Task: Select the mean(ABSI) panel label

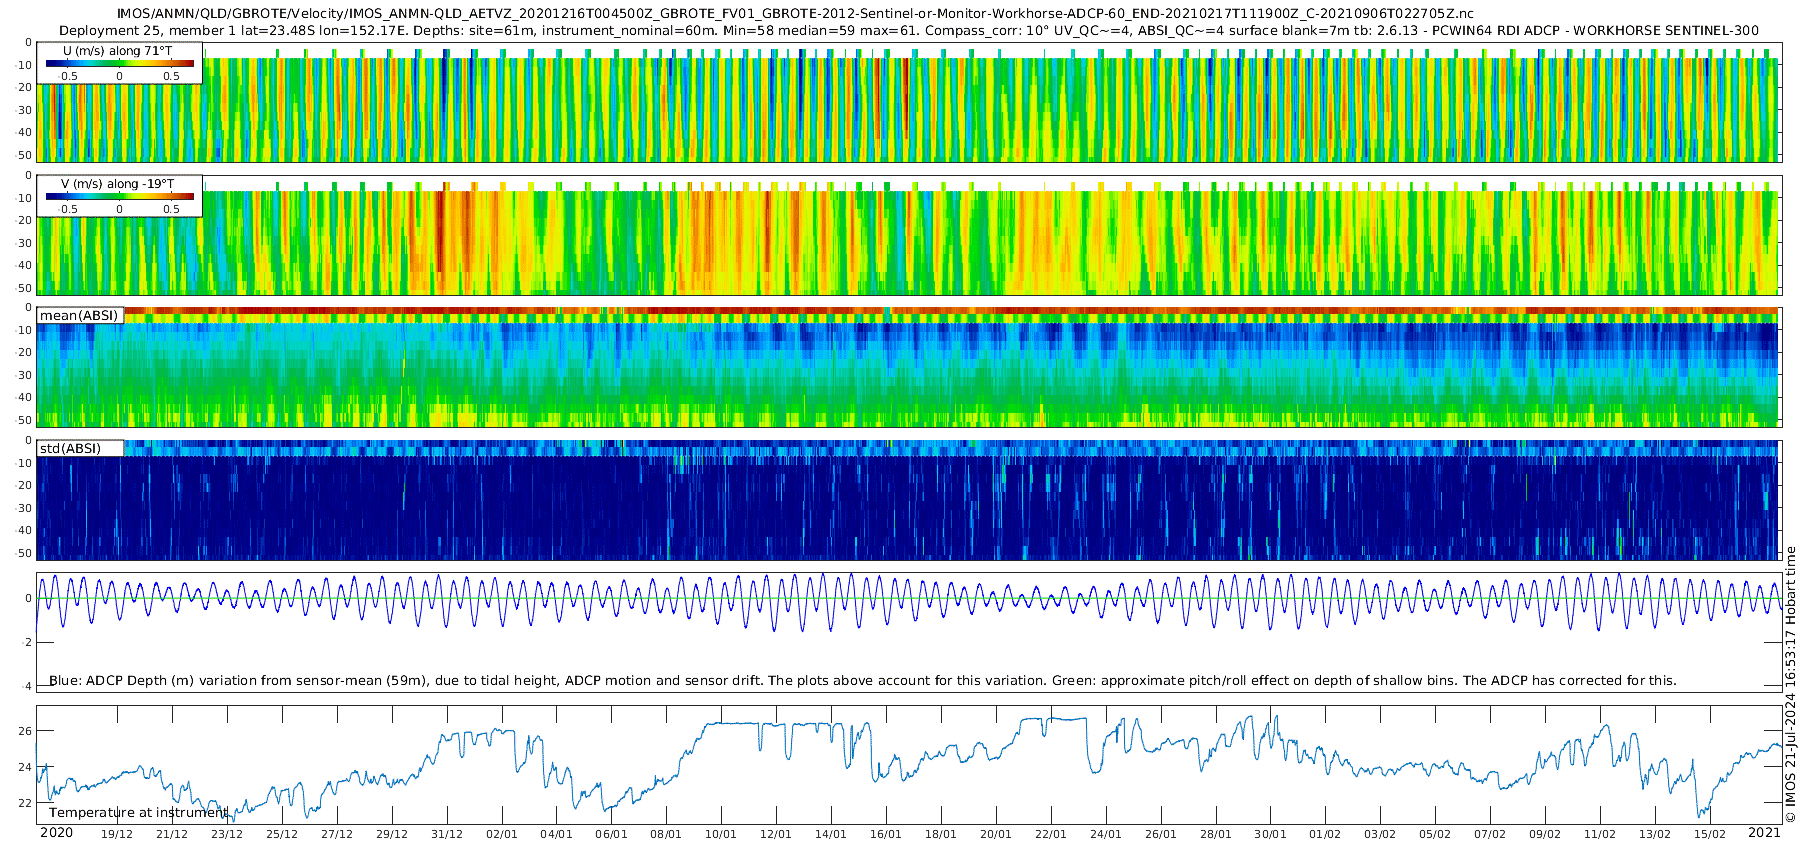Action: [x=79, y=316]
